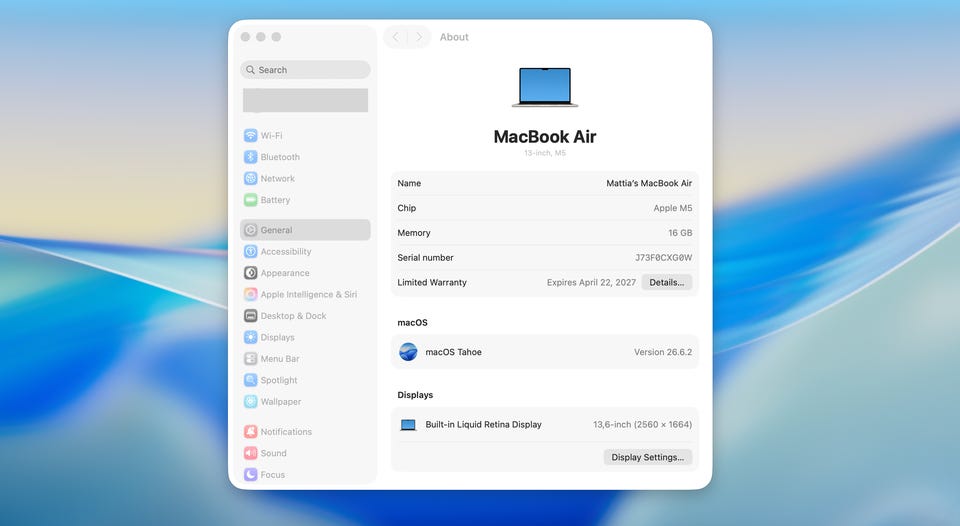Screen dimensions: 960x526
Task: Click the macOS section heading
Action: pyautogui.click(x=413, y=323)
